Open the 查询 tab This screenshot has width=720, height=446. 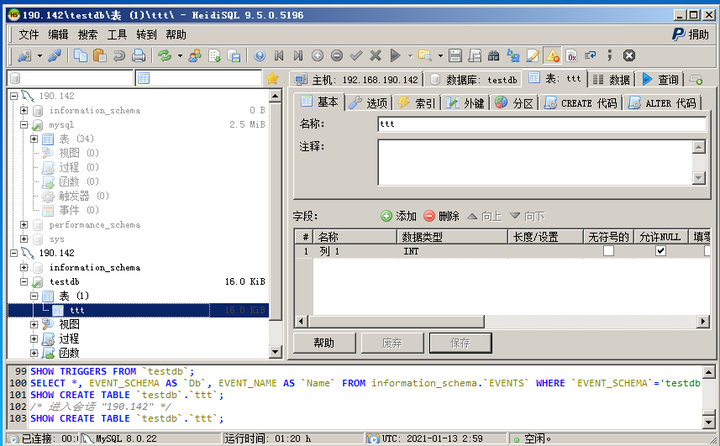click(x=660, y=79)
